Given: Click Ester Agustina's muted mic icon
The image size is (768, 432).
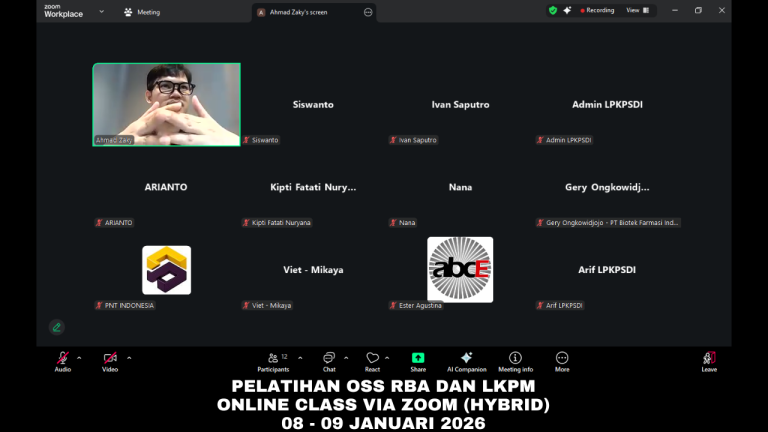Looking at the screenshot, I should (393, 306).
